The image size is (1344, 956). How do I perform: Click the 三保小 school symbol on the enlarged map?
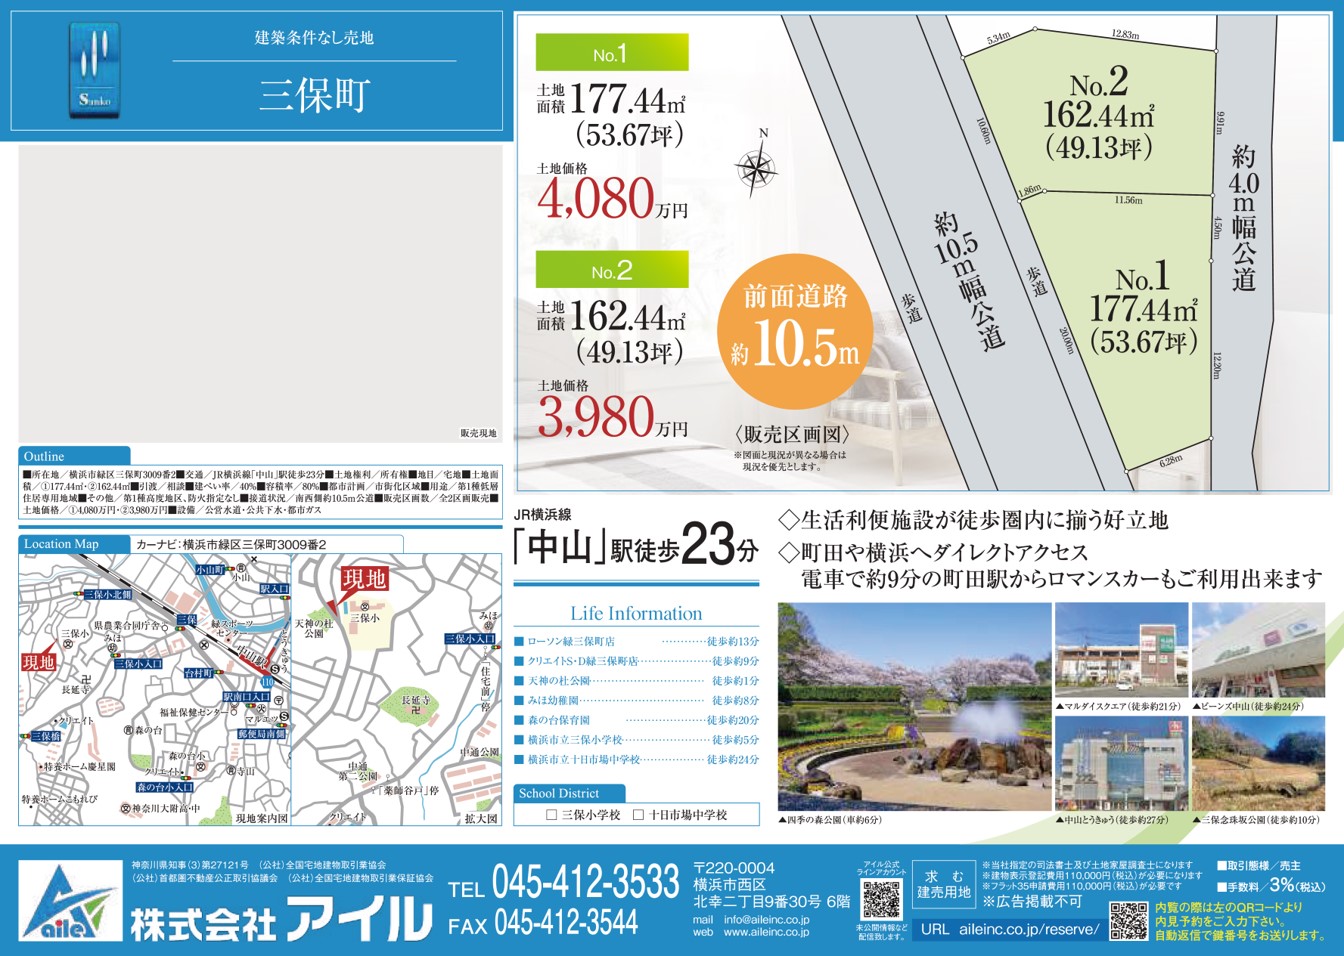coord(365,608)
